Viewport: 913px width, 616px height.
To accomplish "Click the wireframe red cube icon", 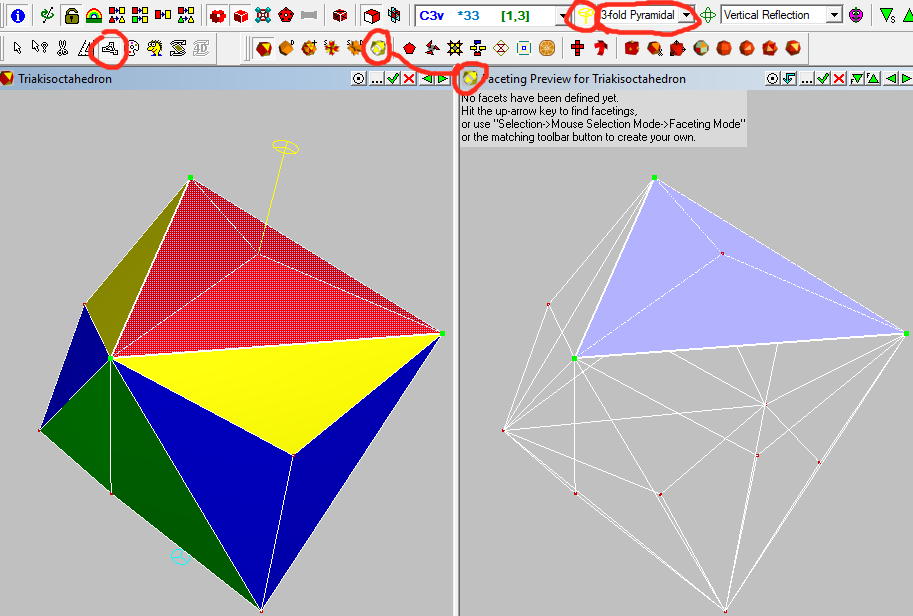I will pos(340,15).
